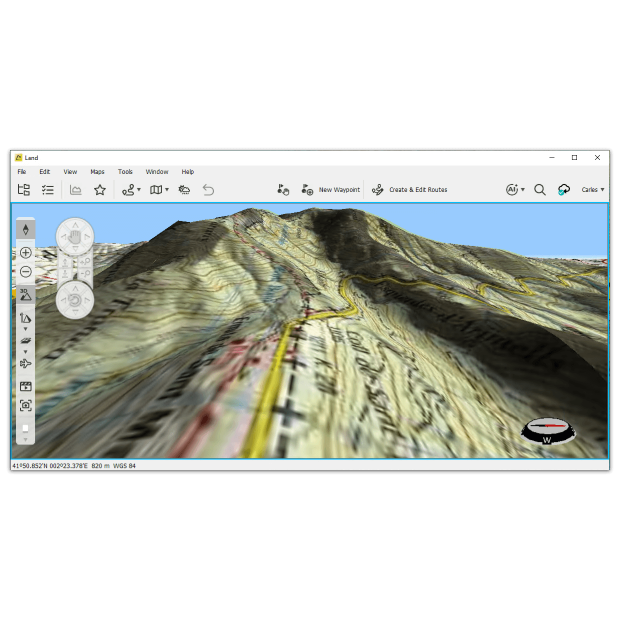Expand the AI tool dropdown arrow

pos(523,190)
